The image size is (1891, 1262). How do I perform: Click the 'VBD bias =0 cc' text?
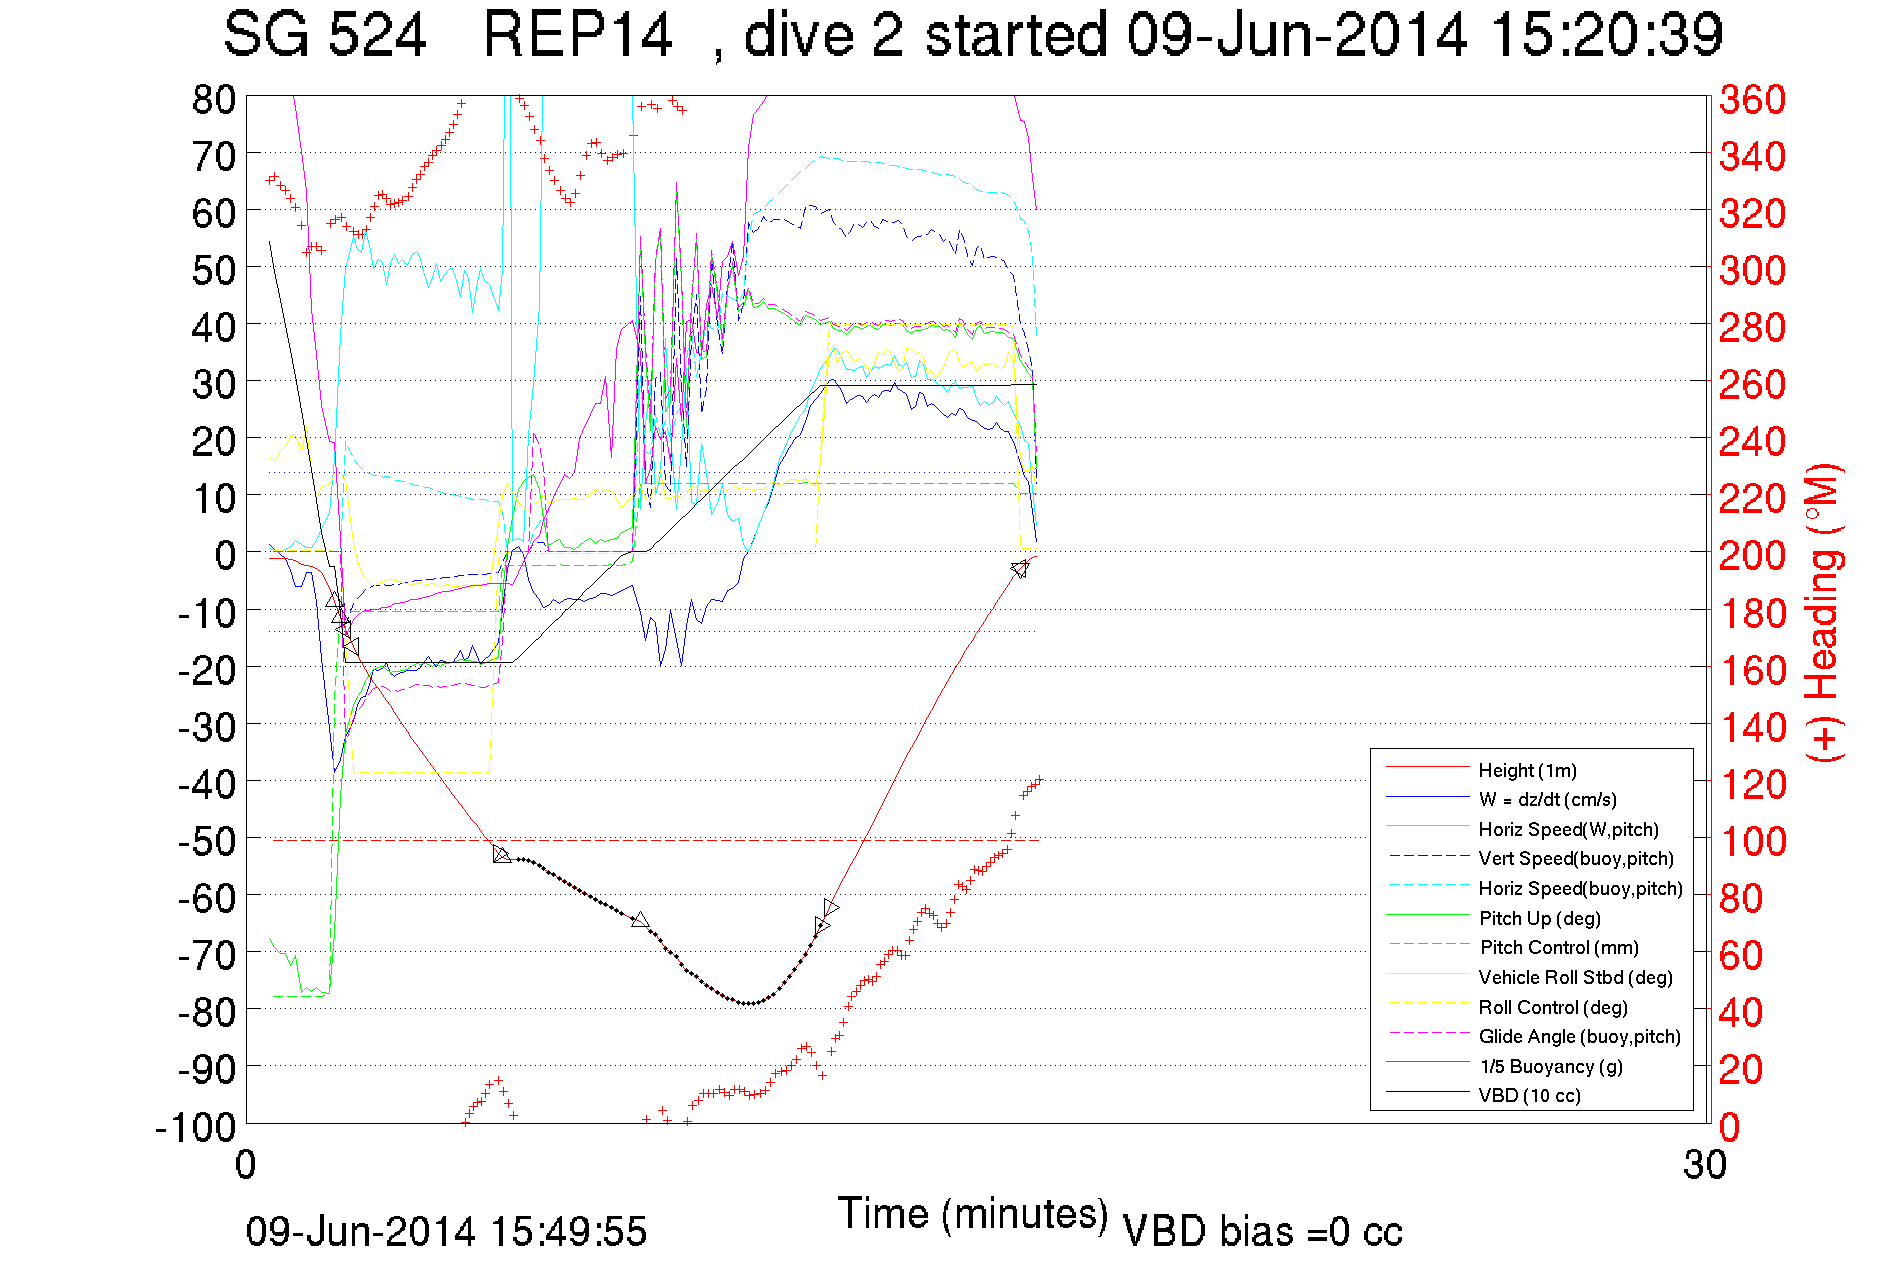(1262, 1232)
